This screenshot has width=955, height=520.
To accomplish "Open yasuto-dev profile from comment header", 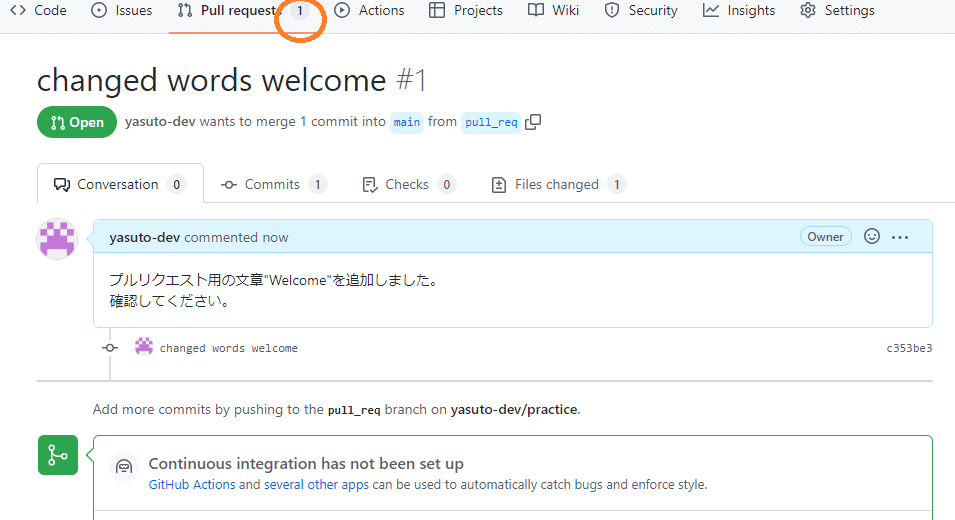I will click(x=144, y=237).
